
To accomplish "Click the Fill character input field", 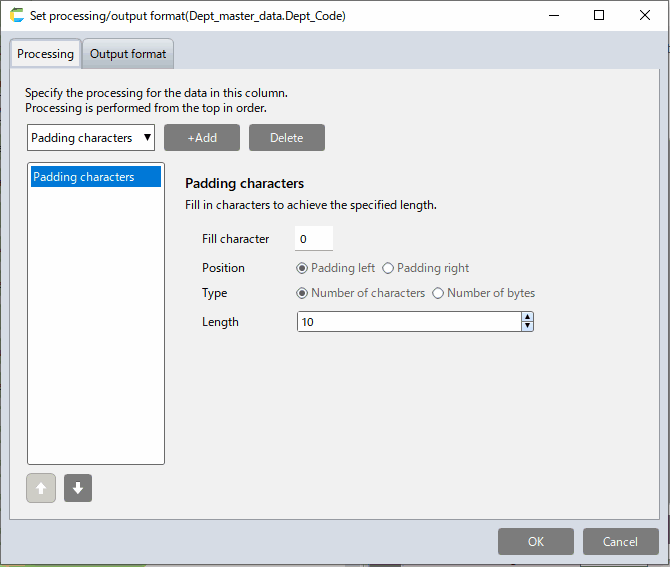I will pos(313,239).
